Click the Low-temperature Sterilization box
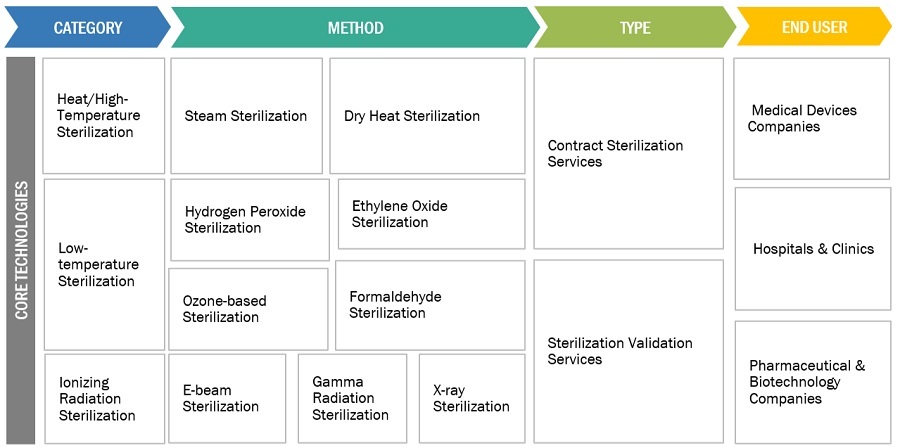This screenshot has height=448, width=900. 104,264
